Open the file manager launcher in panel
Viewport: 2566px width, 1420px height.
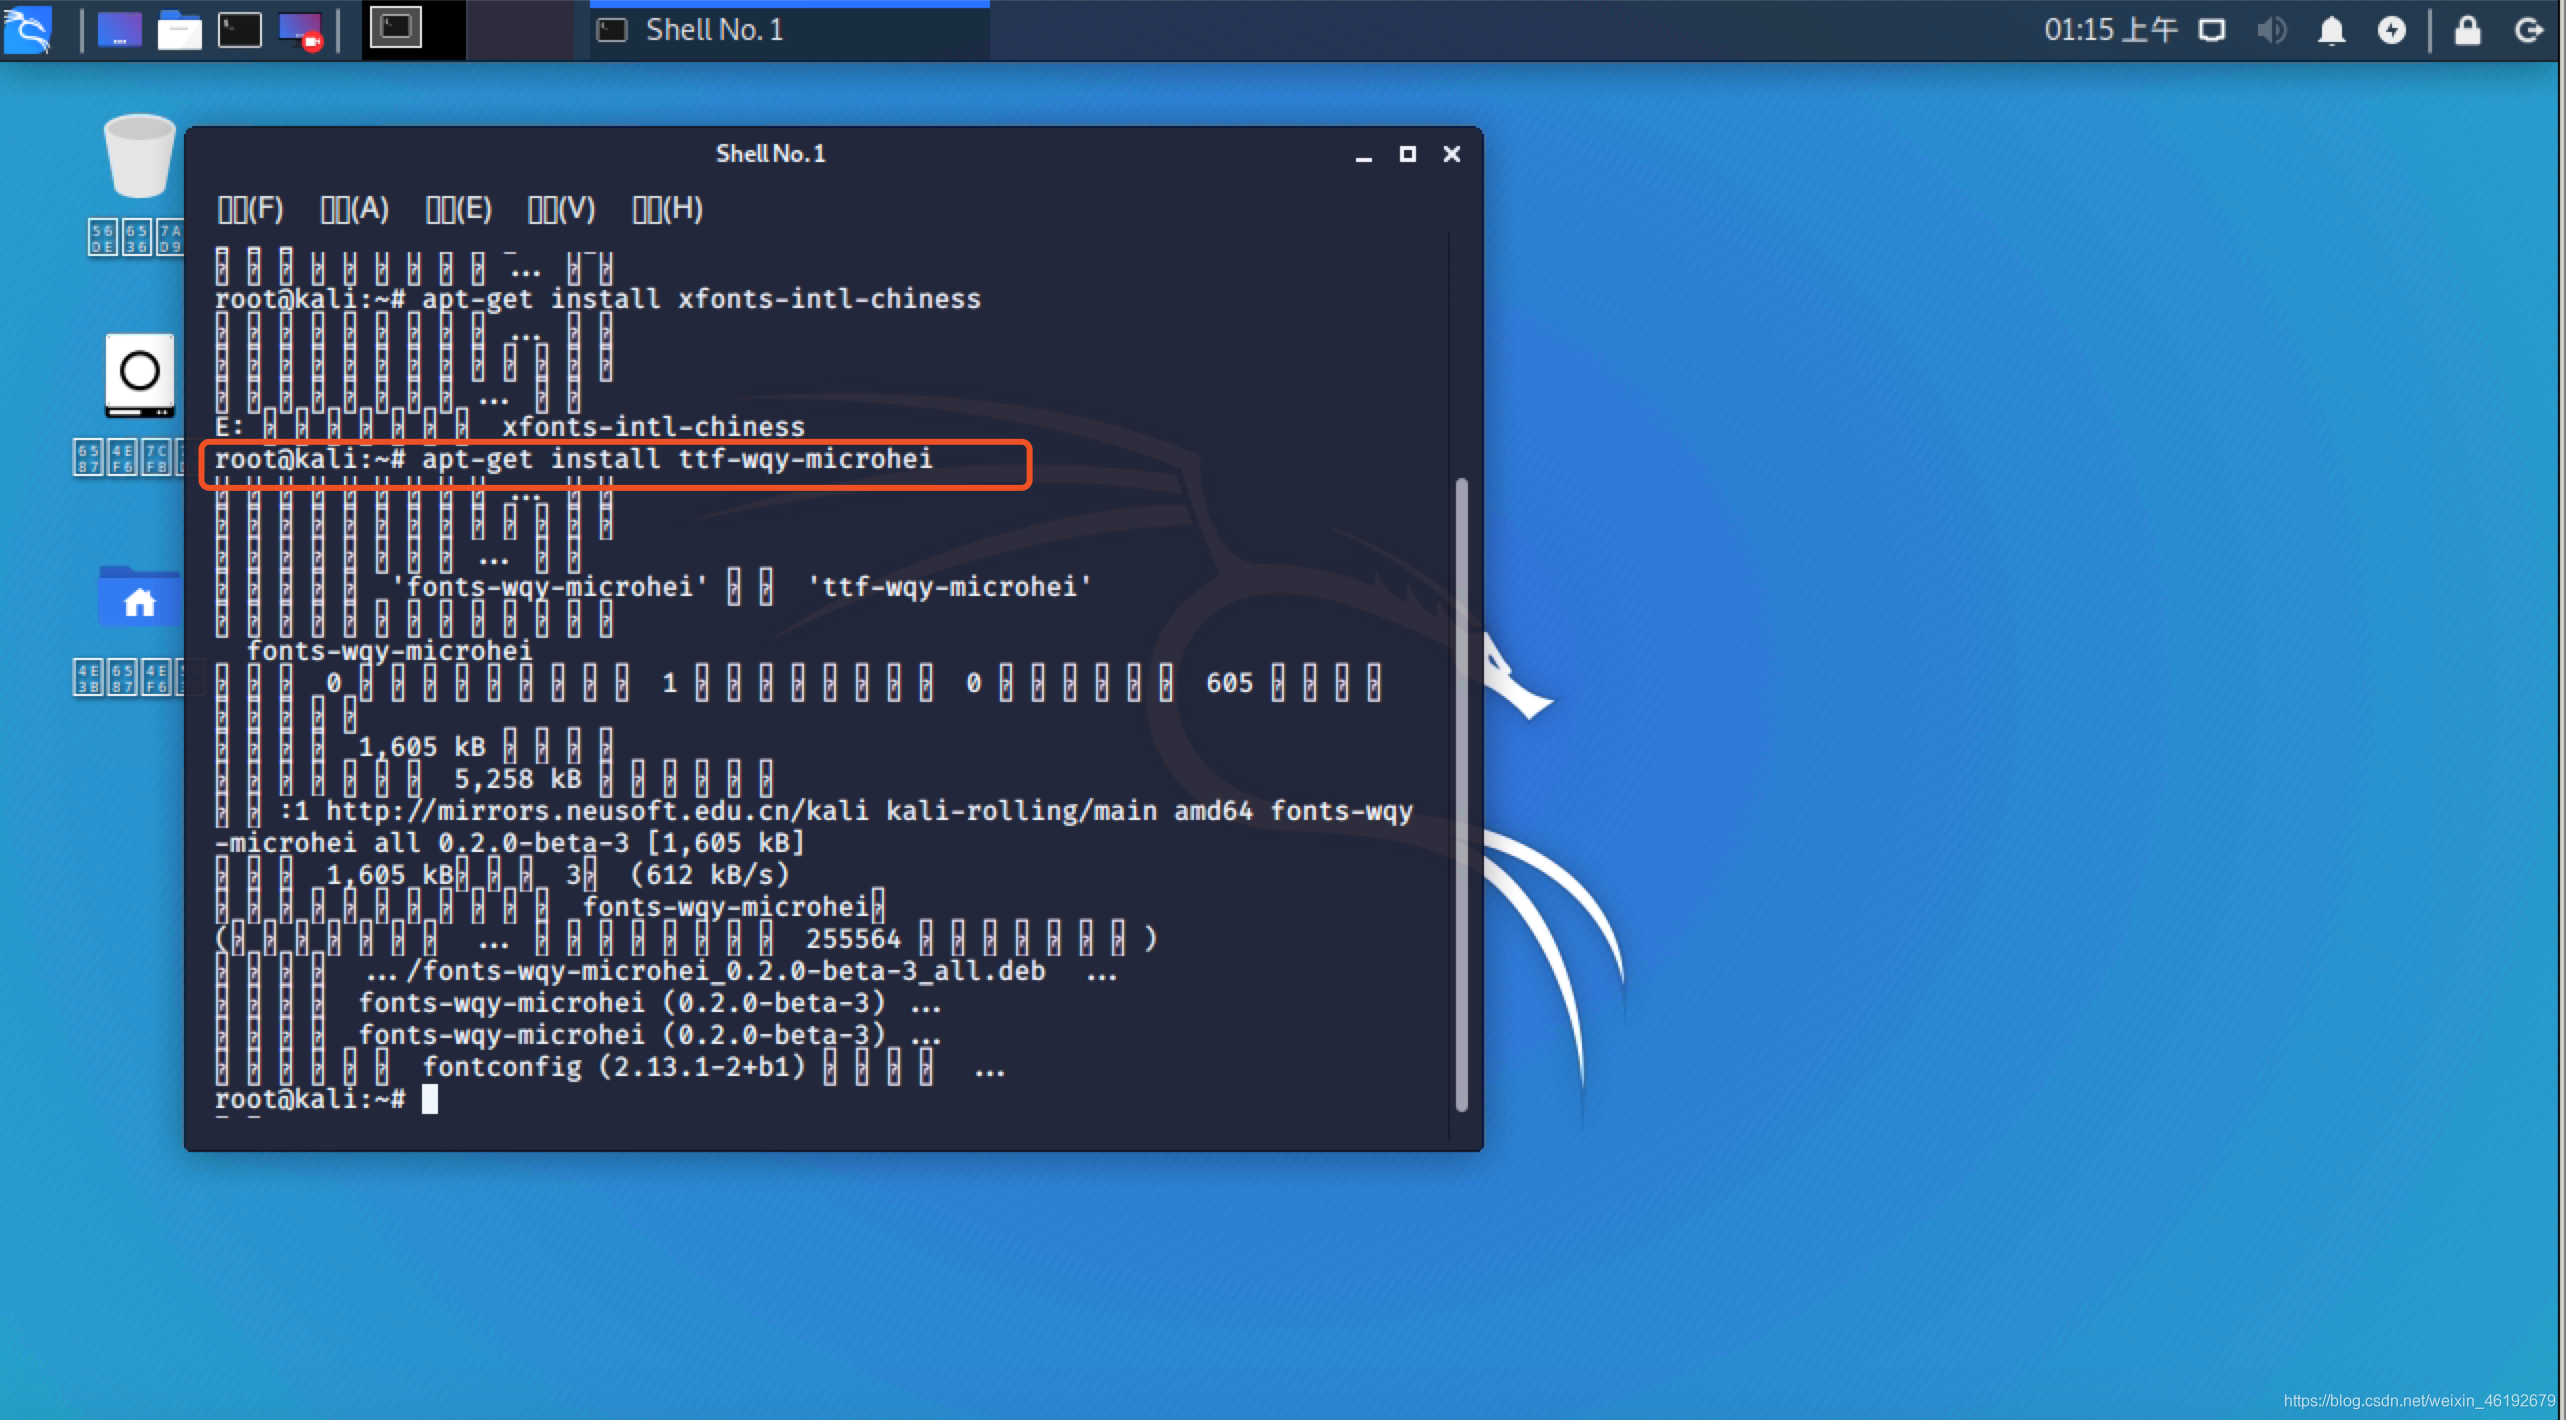coord(179,30)
